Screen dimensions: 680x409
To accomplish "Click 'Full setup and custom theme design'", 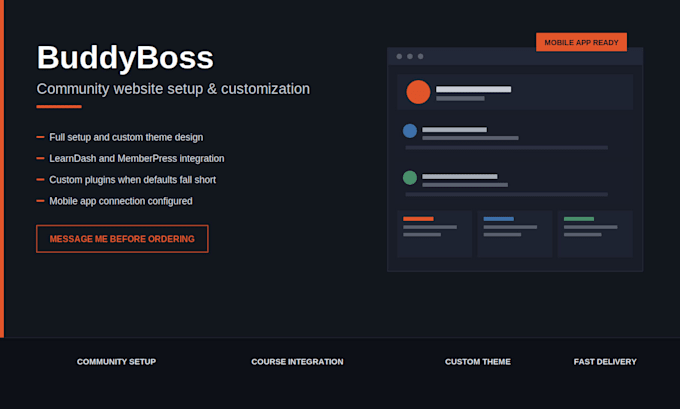I will click(x=126, y=137).
